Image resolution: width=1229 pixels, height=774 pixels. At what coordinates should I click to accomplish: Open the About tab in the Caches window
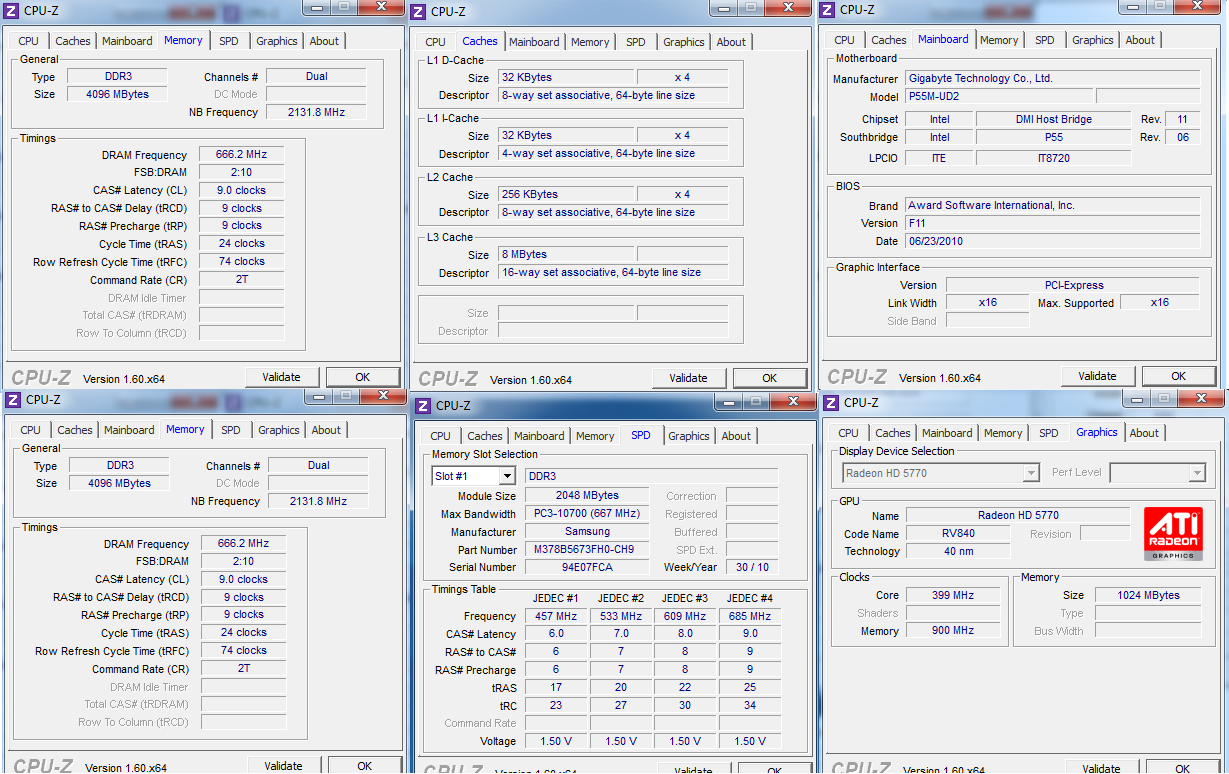[x=731, y=42]
